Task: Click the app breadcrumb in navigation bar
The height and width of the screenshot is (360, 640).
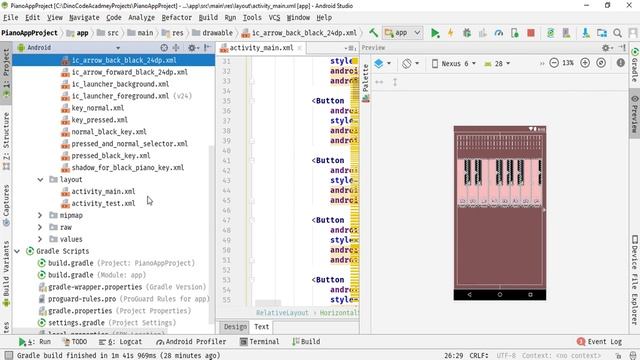Action: 78,33
